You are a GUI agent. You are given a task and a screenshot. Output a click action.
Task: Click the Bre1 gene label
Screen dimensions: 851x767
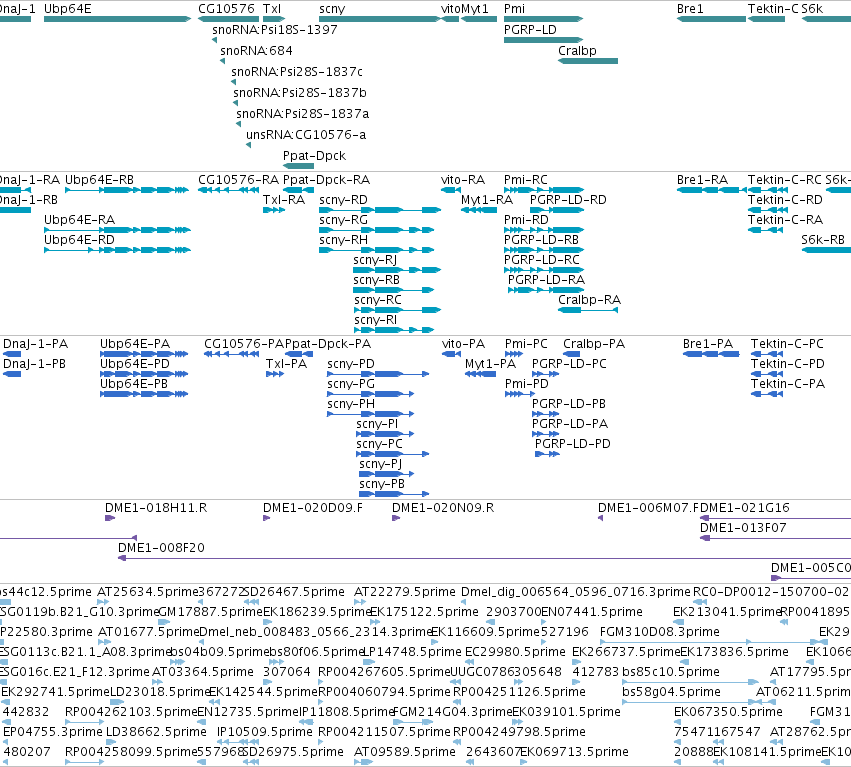(690, 9)
